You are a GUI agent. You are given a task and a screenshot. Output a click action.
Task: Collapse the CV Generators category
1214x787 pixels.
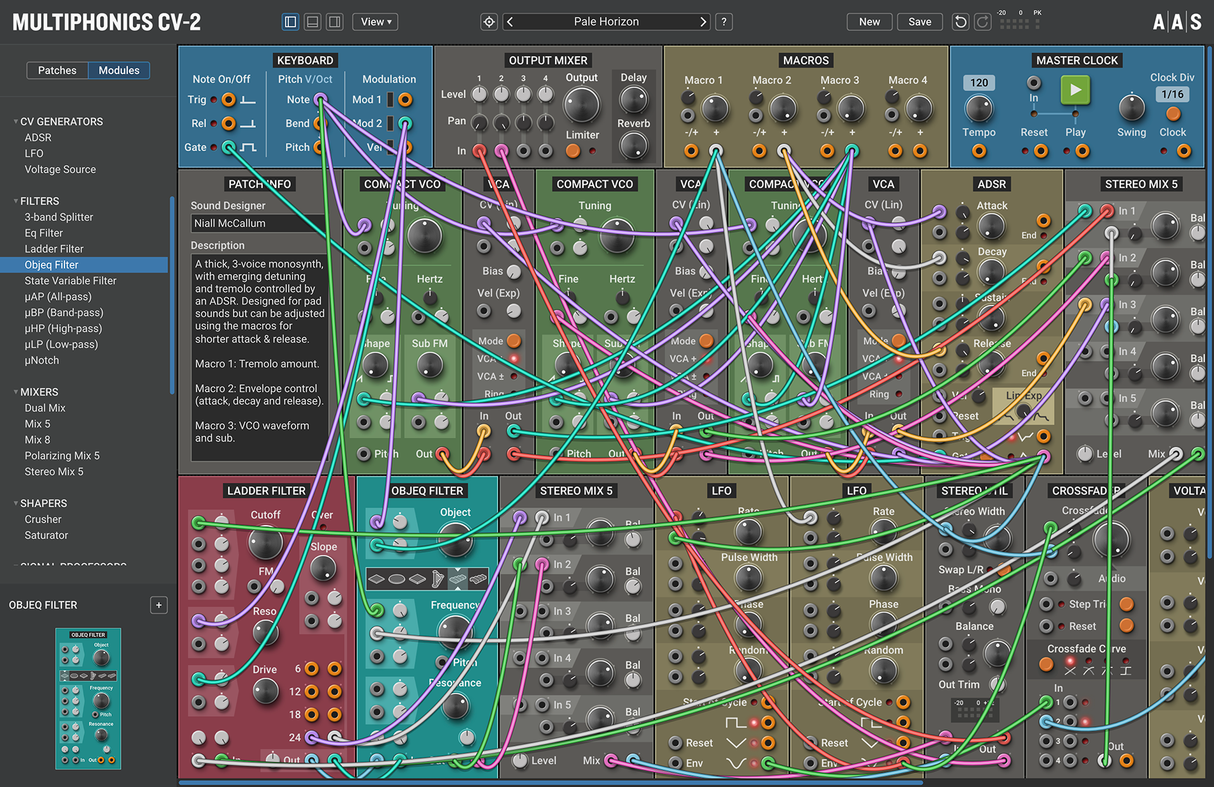pos(14,122)
